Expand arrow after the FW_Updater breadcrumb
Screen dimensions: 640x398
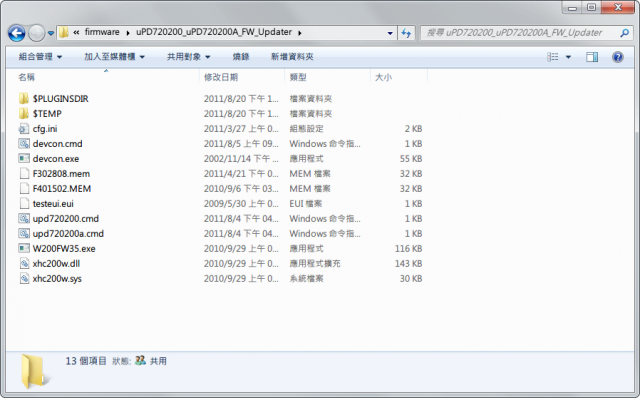pyautogui.click(x=300, y=33)
